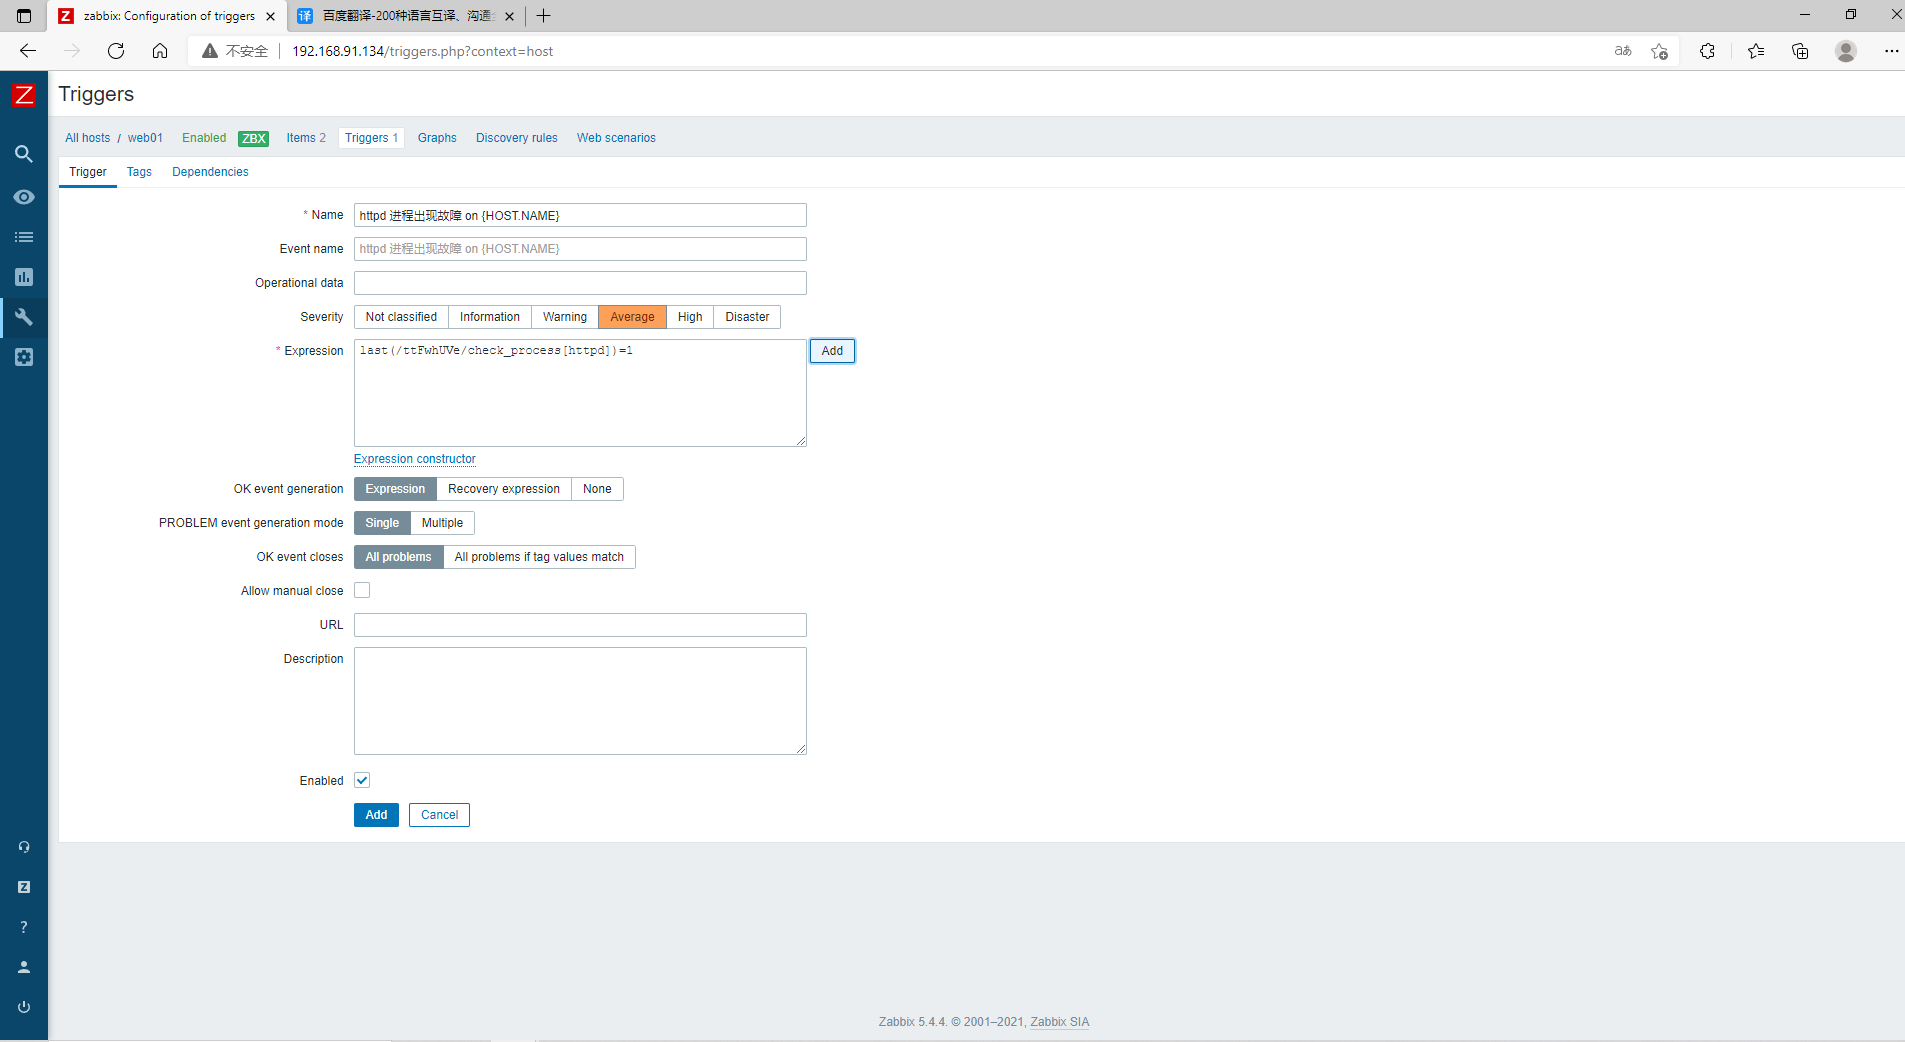The height and width of the screenshot is (1042, 1905).
Task: Select the Trigger tab
Action: [88, 172]
